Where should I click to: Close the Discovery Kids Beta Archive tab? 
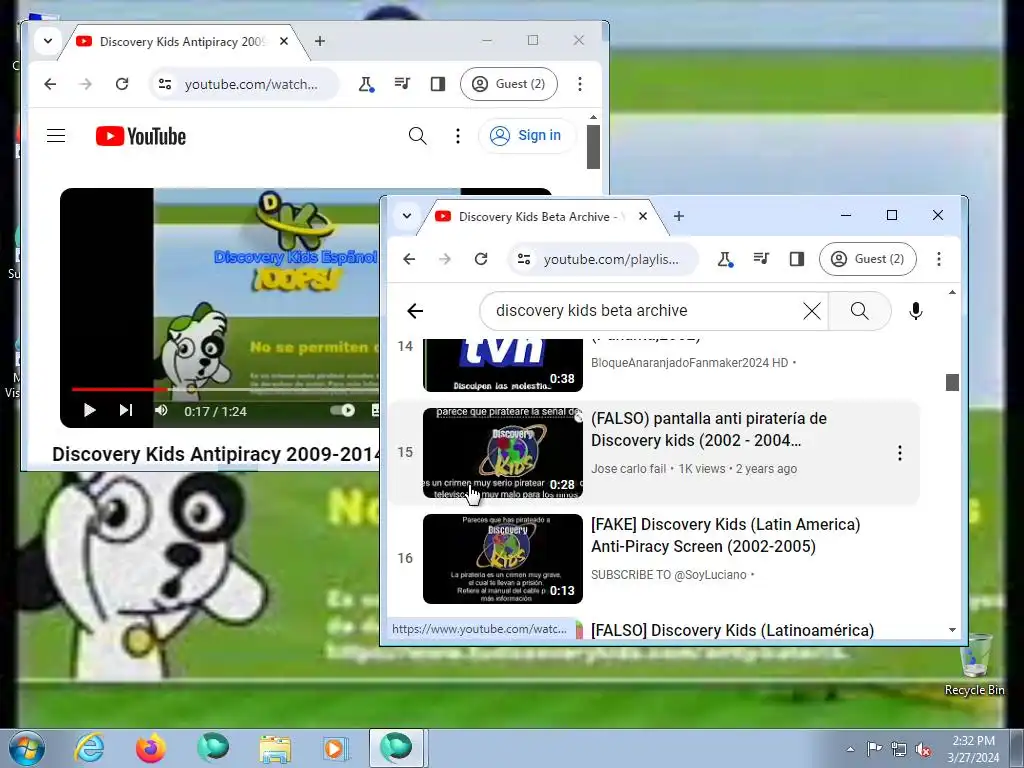tap(643, 216)
